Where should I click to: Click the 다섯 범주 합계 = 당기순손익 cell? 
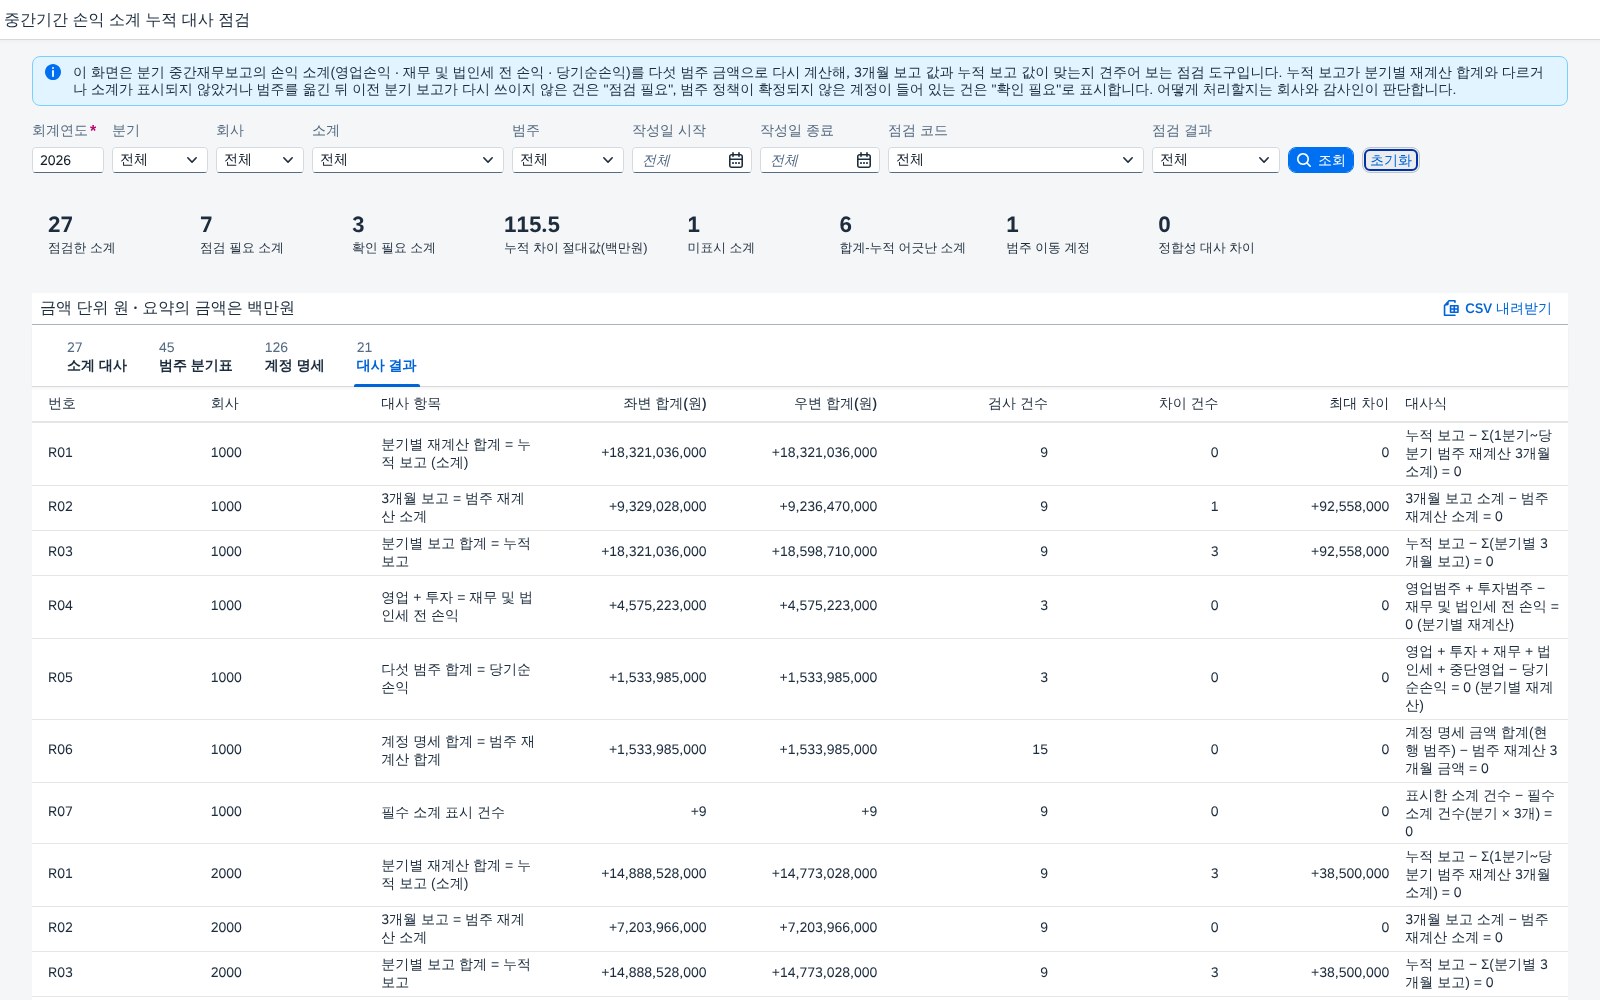tap(456, 678)
